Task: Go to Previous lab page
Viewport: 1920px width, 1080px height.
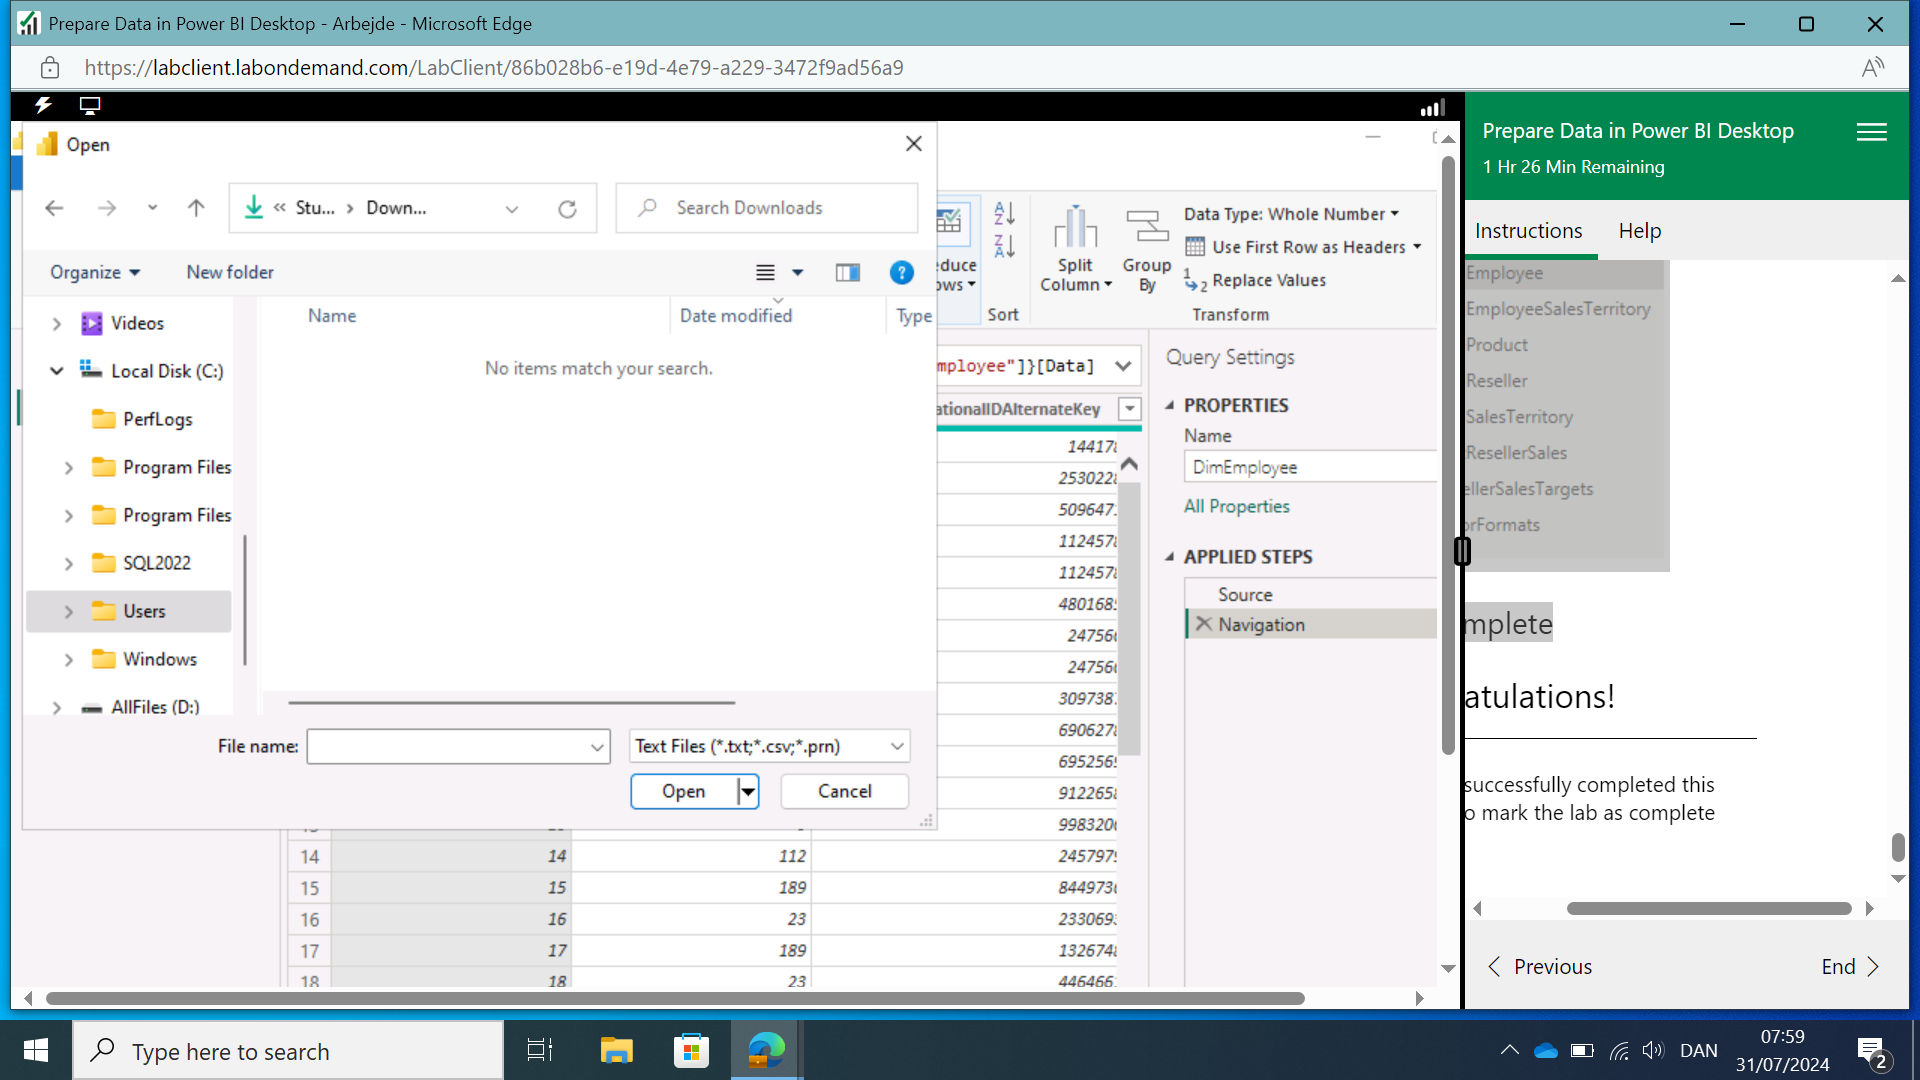Action: (1540, 967)
